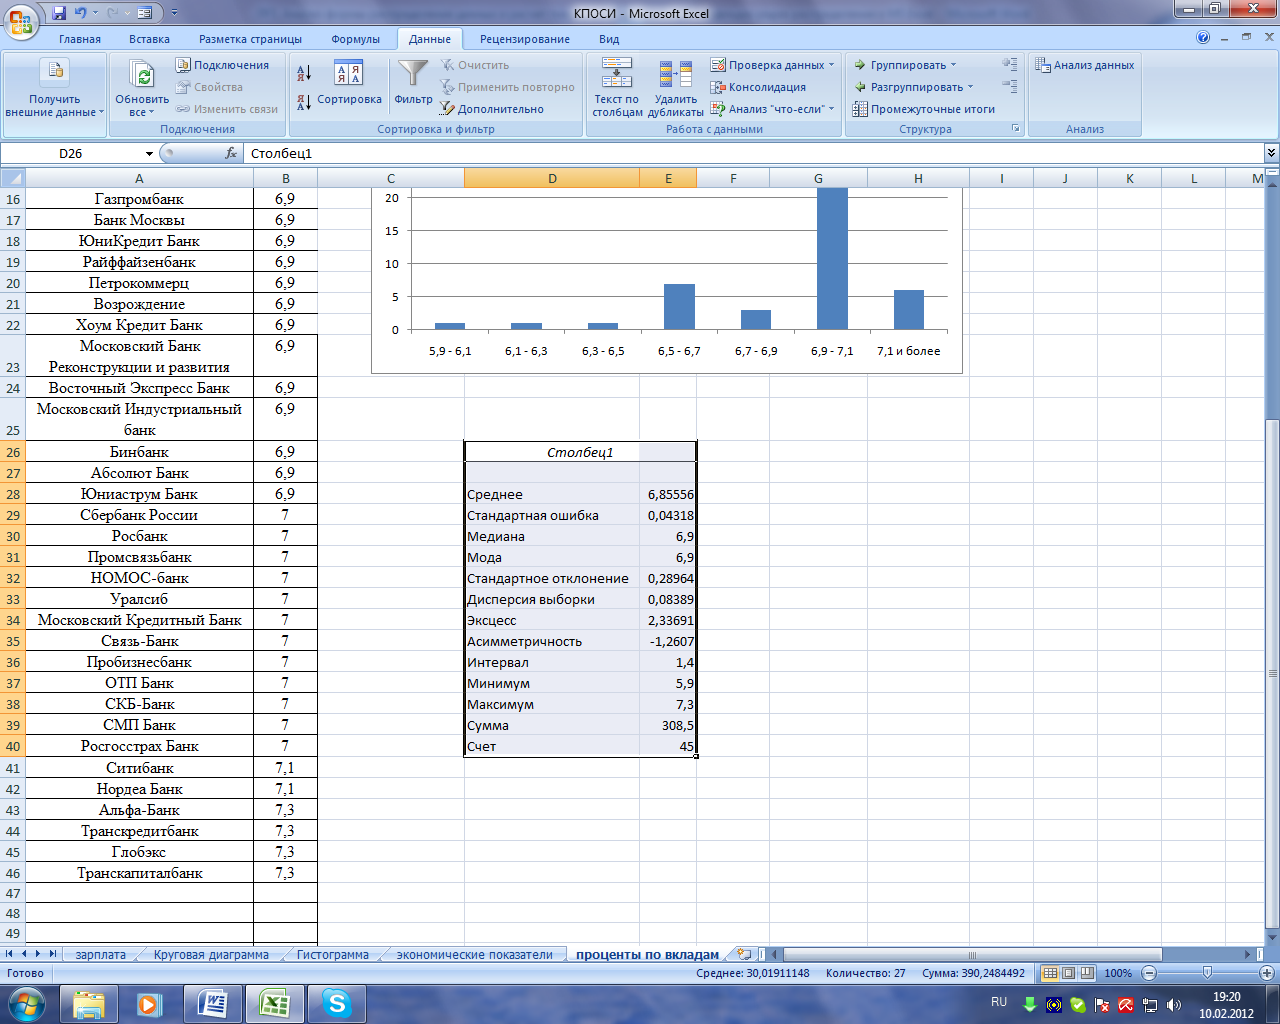Switch to sheet зарплата
Image resolution: width=1280 pixels, height=1024 pixels.
[x=100, y=954]
